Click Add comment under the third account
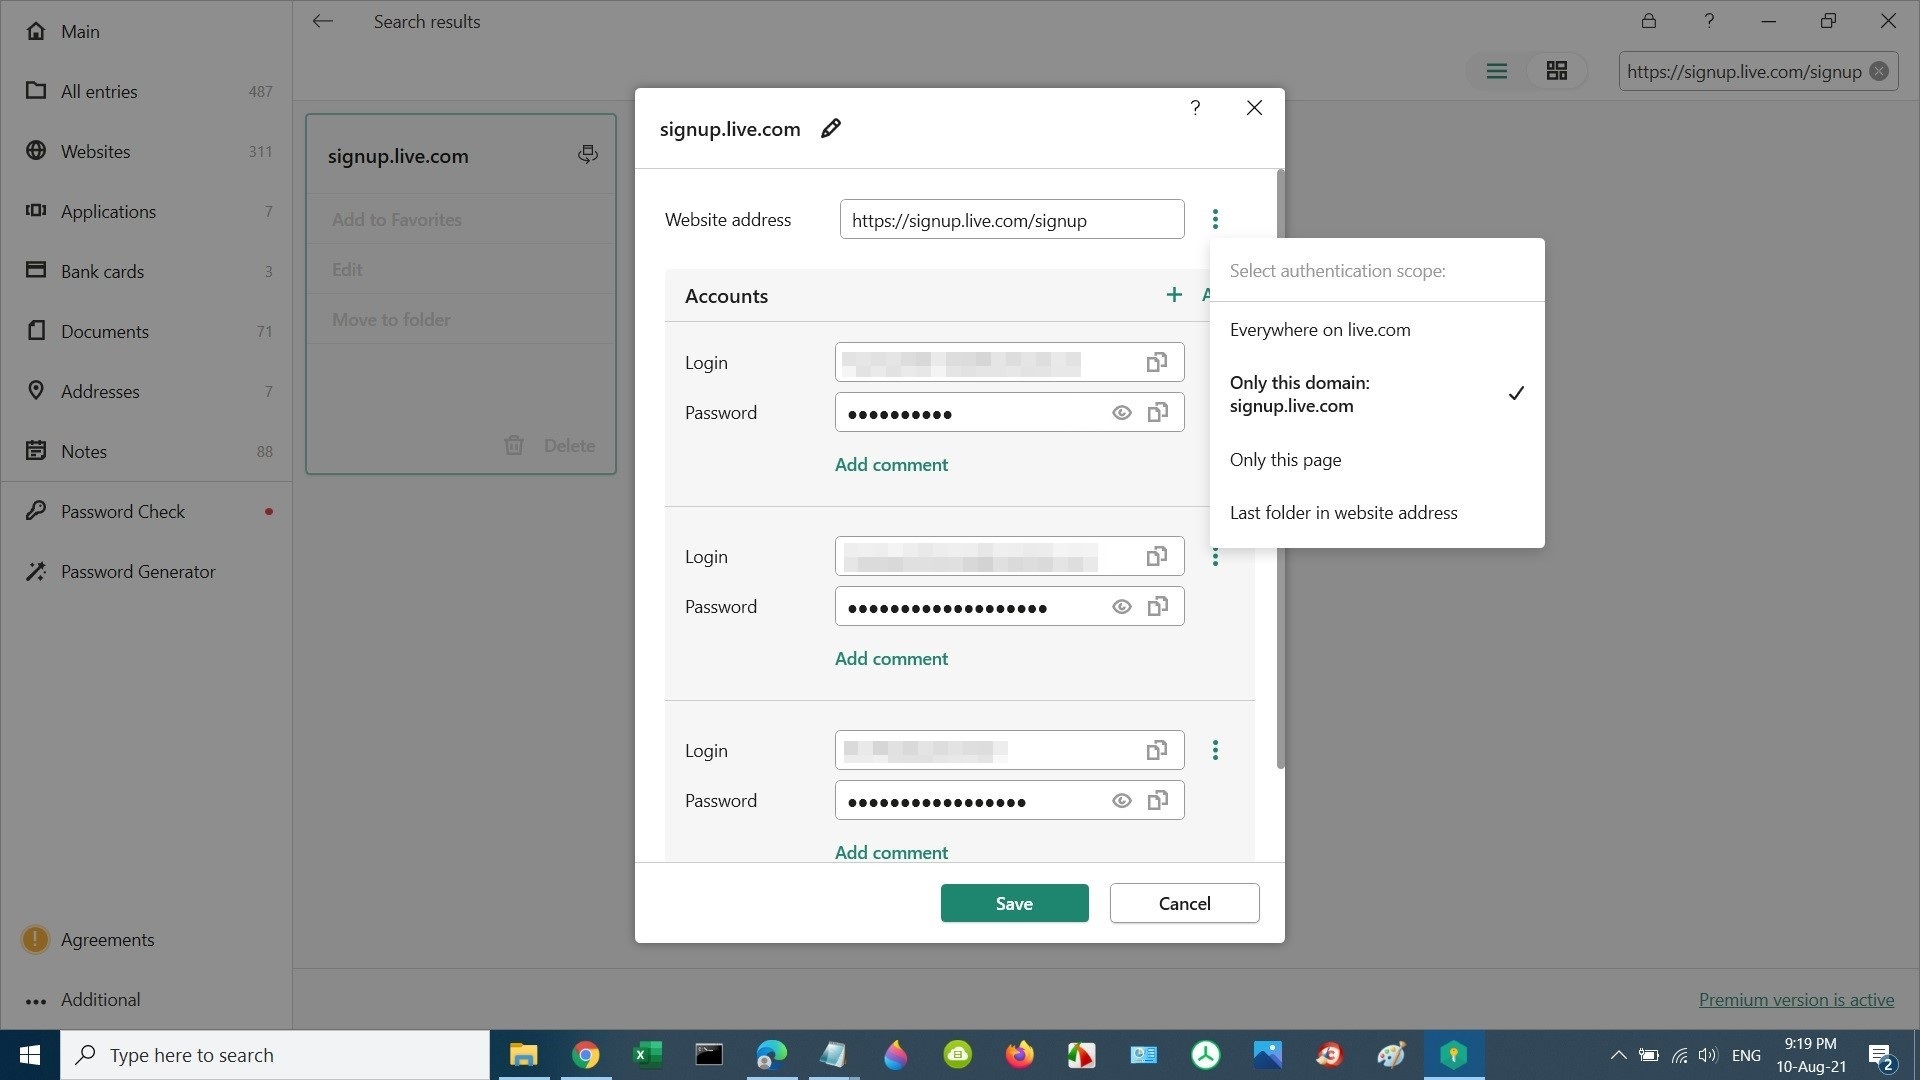1920x1080 pixels. (x=891, y=852)
